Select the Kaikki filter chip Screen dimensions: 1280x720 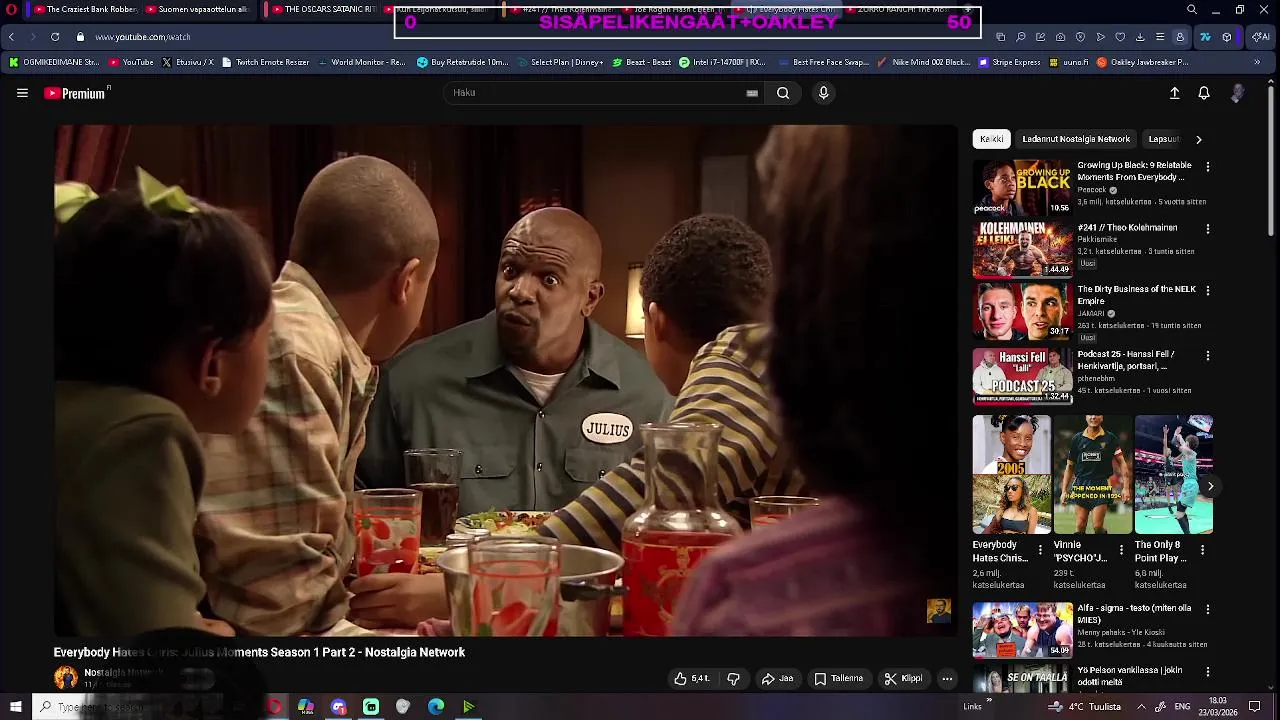(x=992, y=139)
